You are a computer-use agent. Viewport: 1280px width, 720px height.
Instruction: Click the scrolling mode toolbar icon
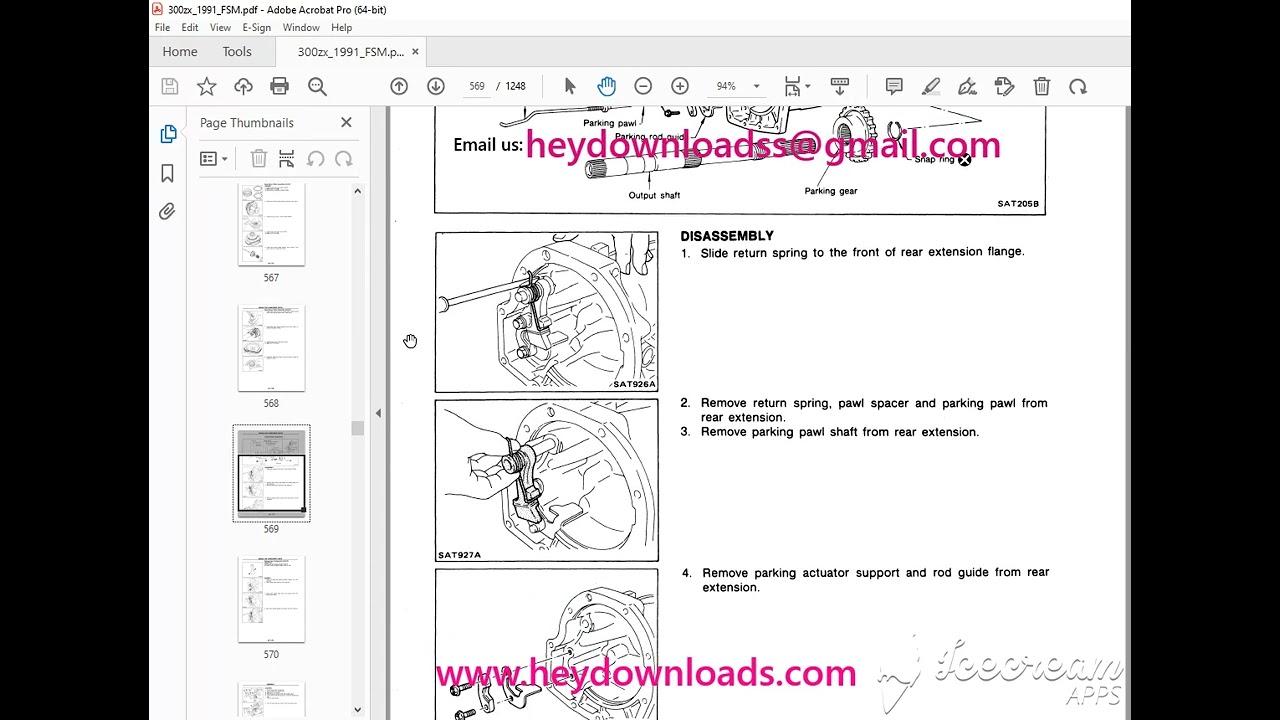(840, 87)
